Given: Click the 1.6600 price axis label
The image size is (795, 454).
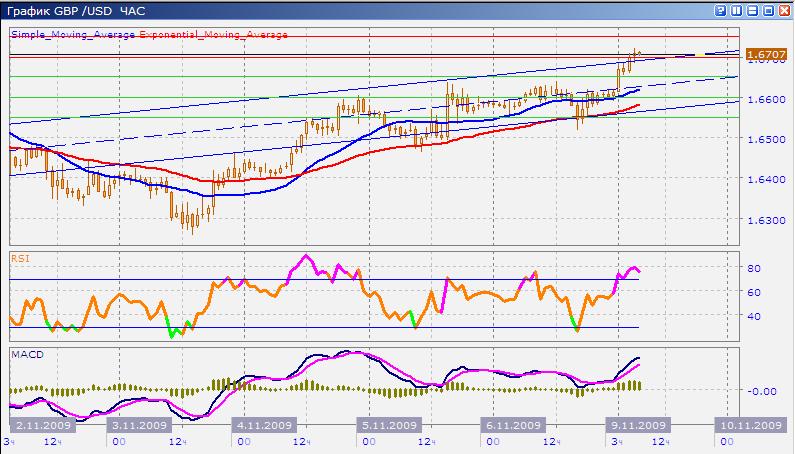Looking at the screenshot, I should [x=764, y=100].
